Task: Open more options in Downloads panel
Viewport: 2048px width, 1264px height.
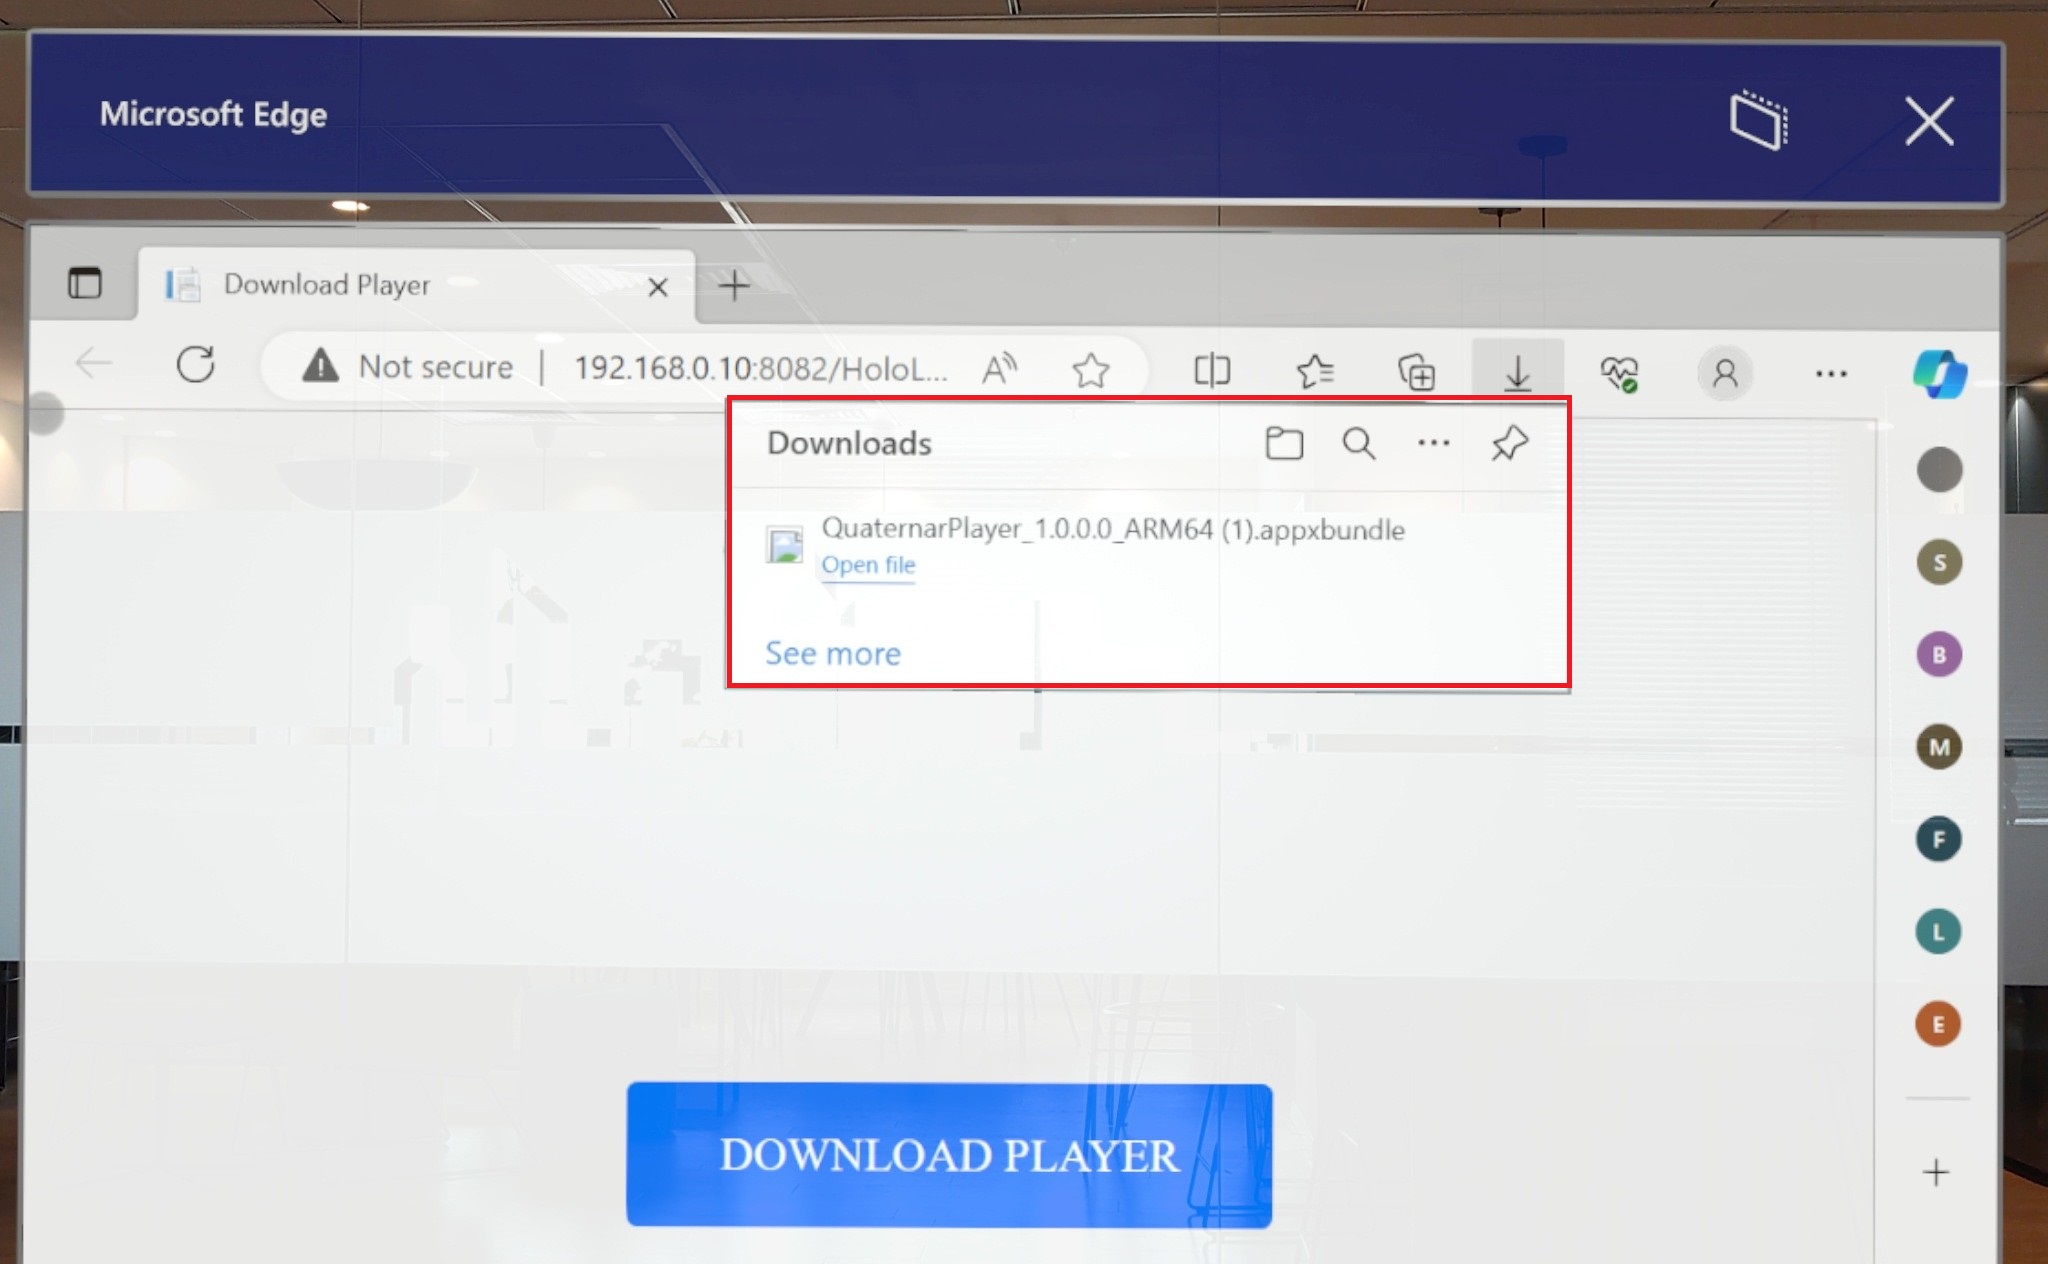Action: coord(1433,443)
